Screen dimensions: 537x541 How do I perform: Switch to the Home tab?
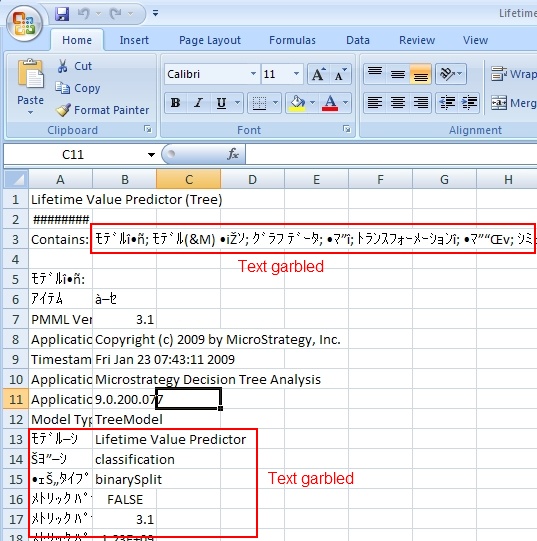pyautogui.click(x=77, y=40)
